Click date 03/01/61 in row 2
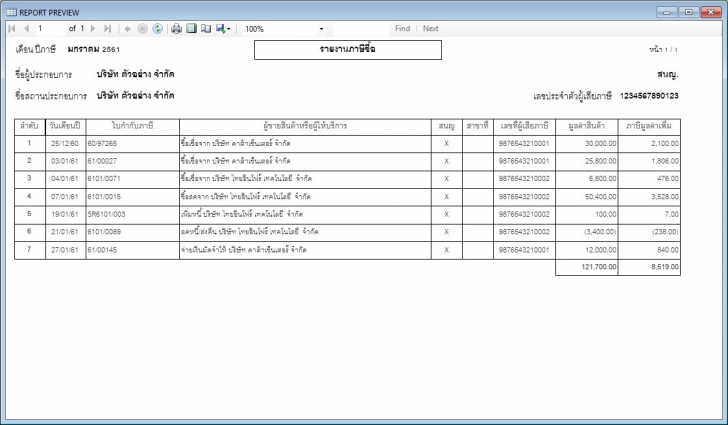This screenshot has height=425, width=728. coord(65,161)
